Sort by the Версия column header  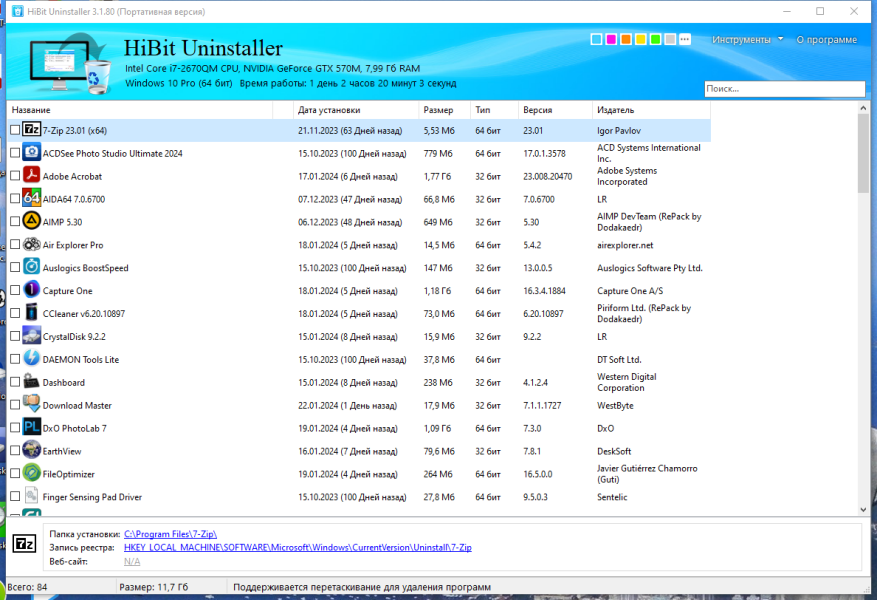point(555,110)
